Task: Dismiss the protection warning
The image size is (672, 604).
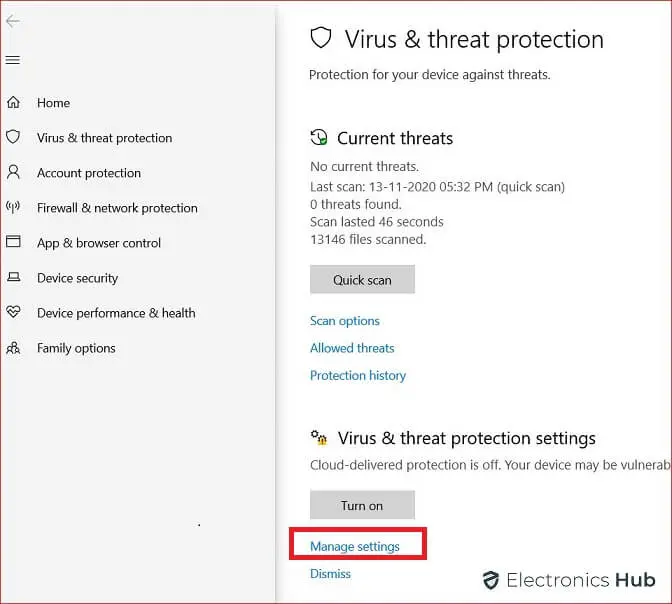Action: [x=330, y=574]
